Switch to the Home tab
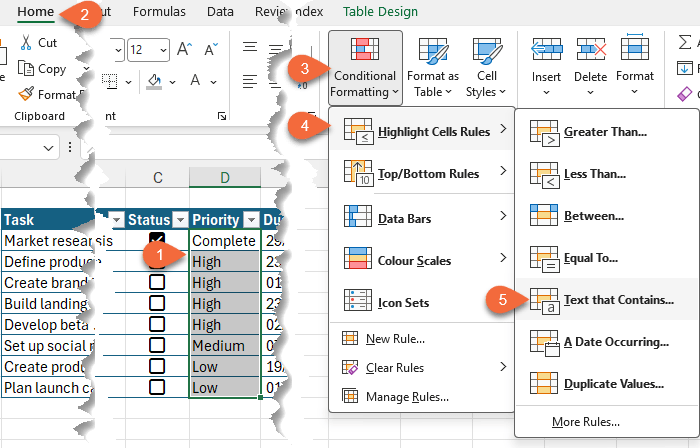Screen dimensions: 700x448 pyautogui.click(x=36, y=12)
